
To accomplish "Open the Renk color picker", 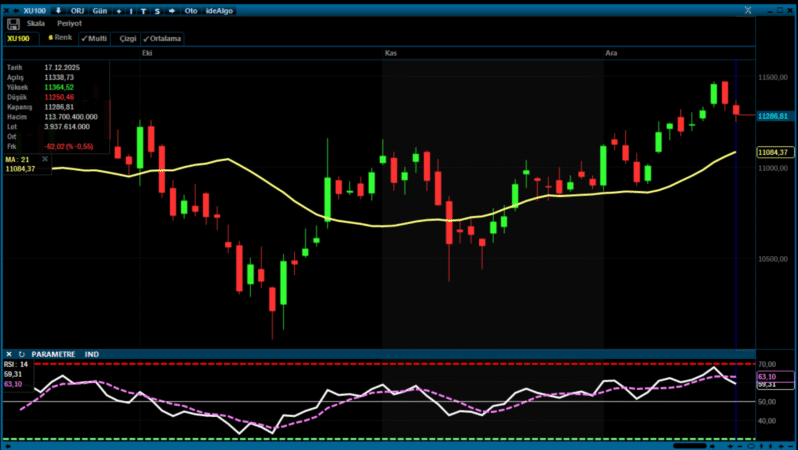I will (60, 38).
